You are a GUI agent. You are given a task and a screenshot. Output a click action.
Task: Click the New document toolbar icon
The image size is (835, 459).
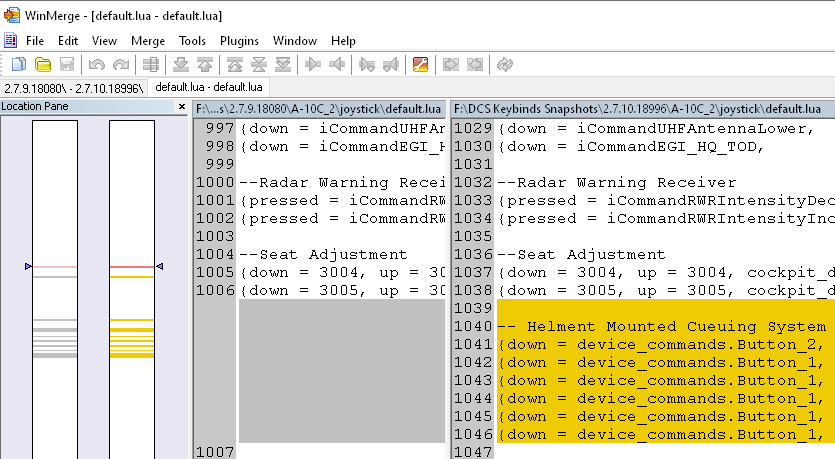pos(19,65)
